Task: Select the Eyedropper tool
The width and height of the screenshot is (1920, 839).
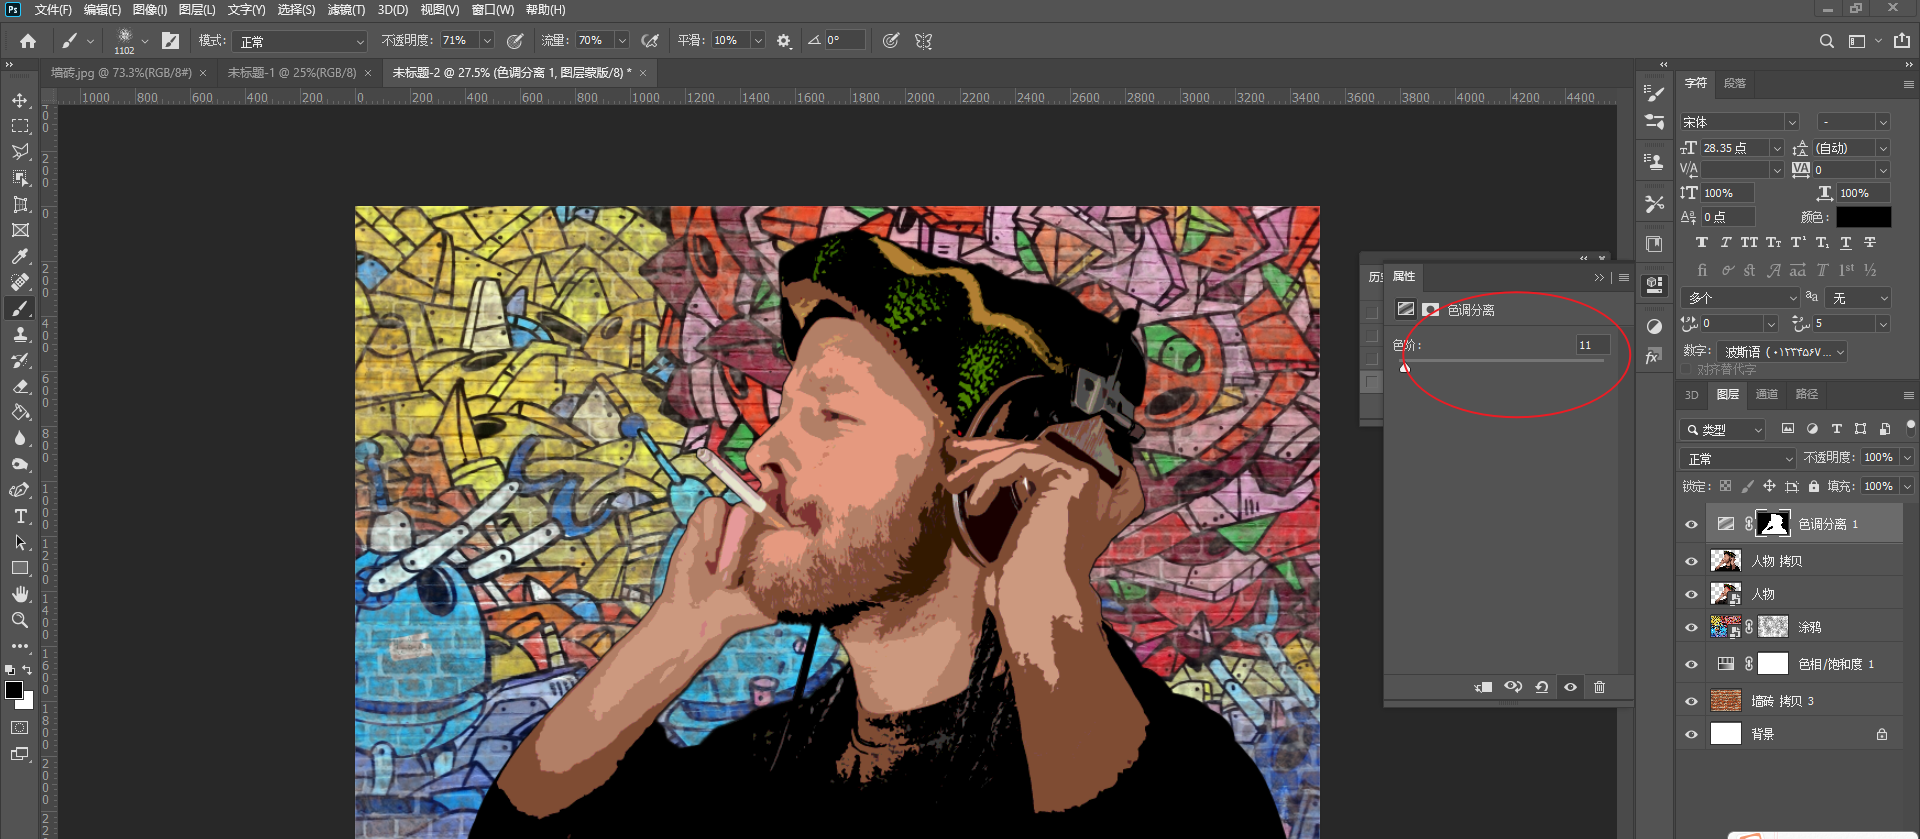Action: [20, 256]
